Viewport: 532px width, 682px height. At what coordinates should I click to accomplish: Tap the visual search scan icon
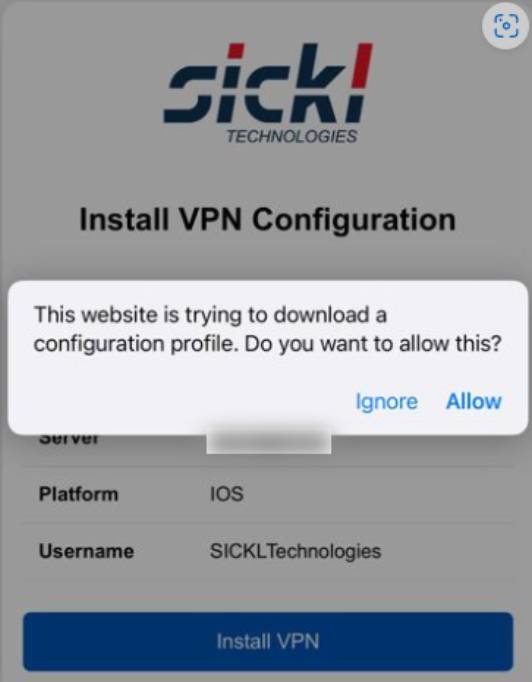point(506,26)
